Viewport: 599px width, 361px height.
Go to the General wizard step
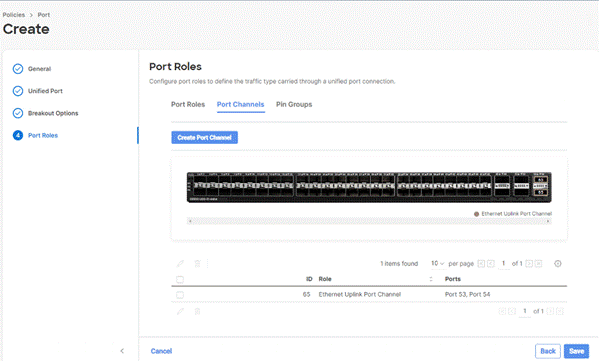click(39, 69)
